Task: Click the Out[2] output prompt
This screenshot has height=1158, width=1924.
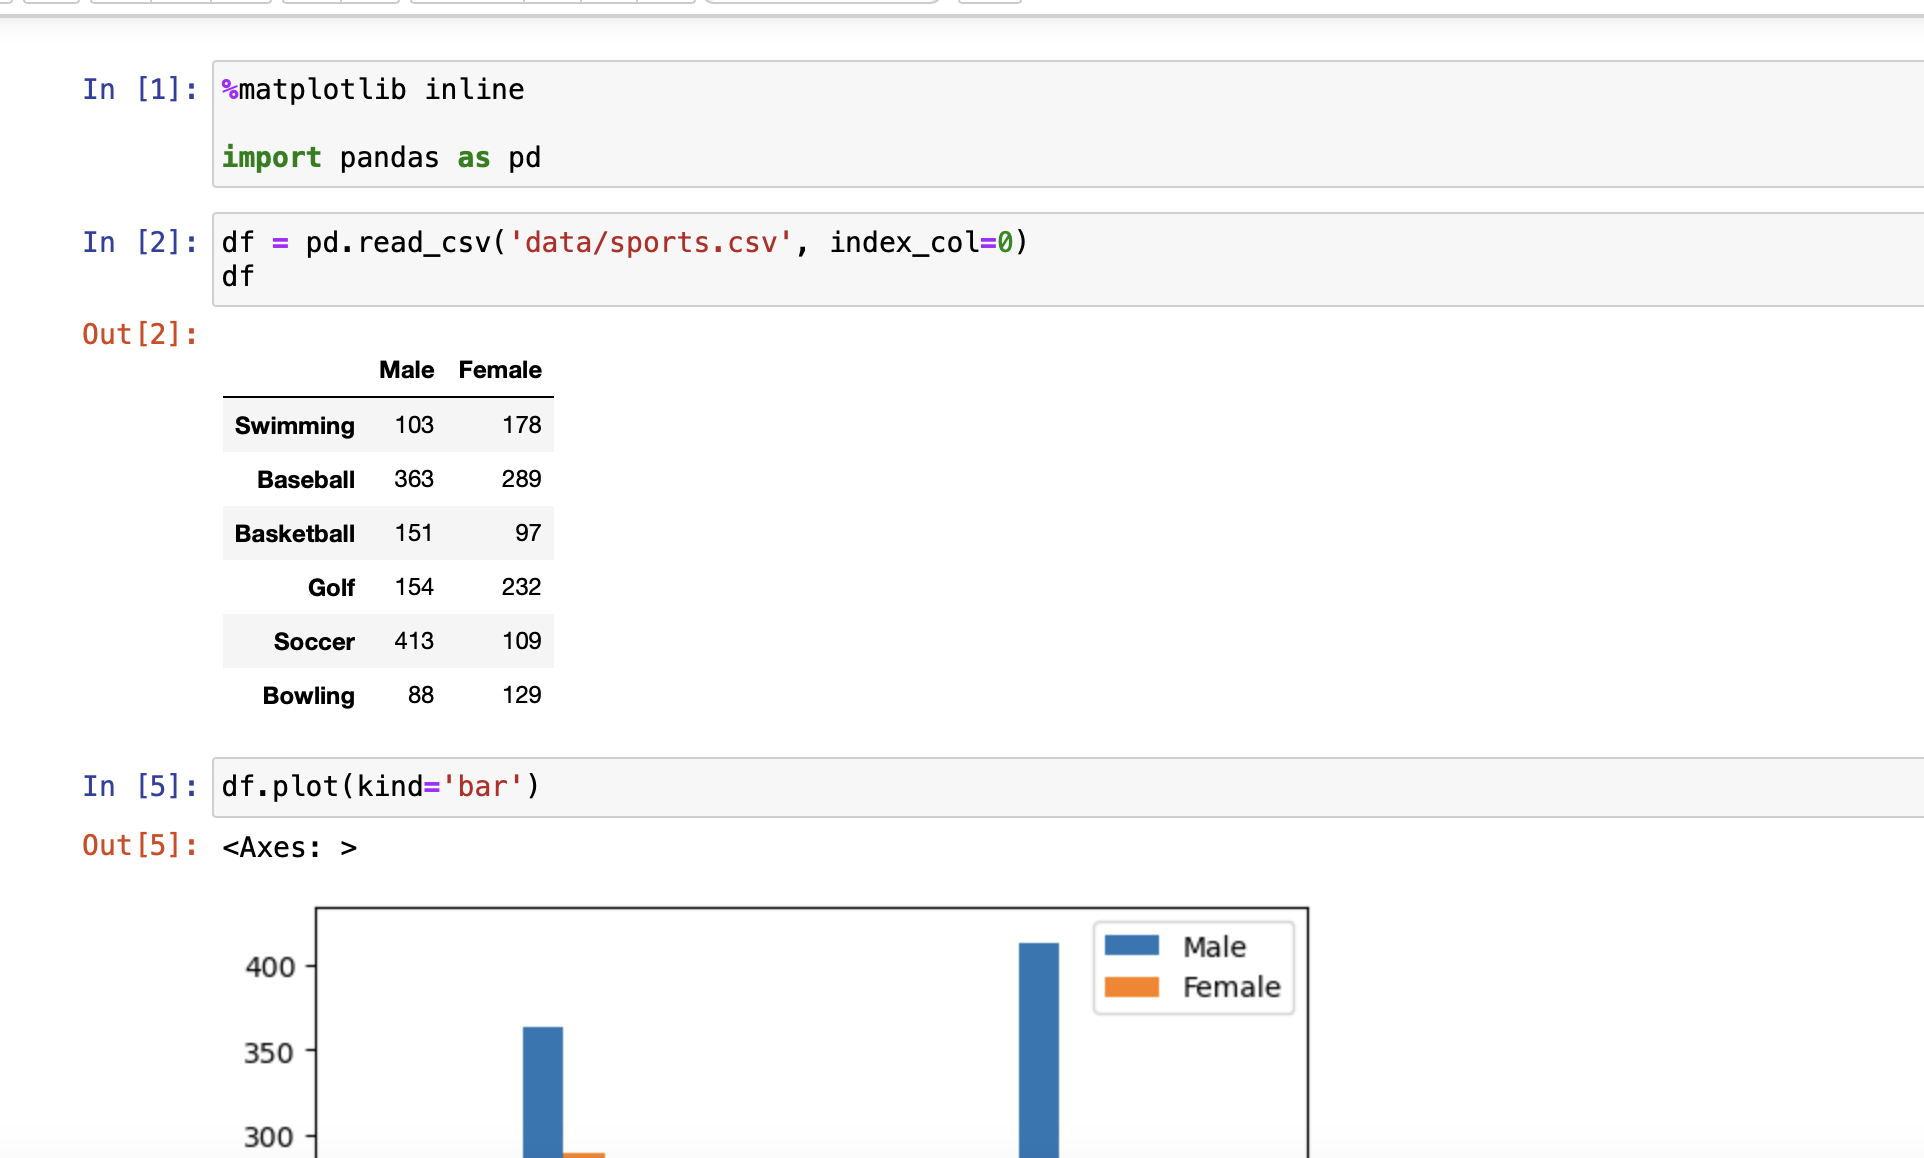Action: 139,334
